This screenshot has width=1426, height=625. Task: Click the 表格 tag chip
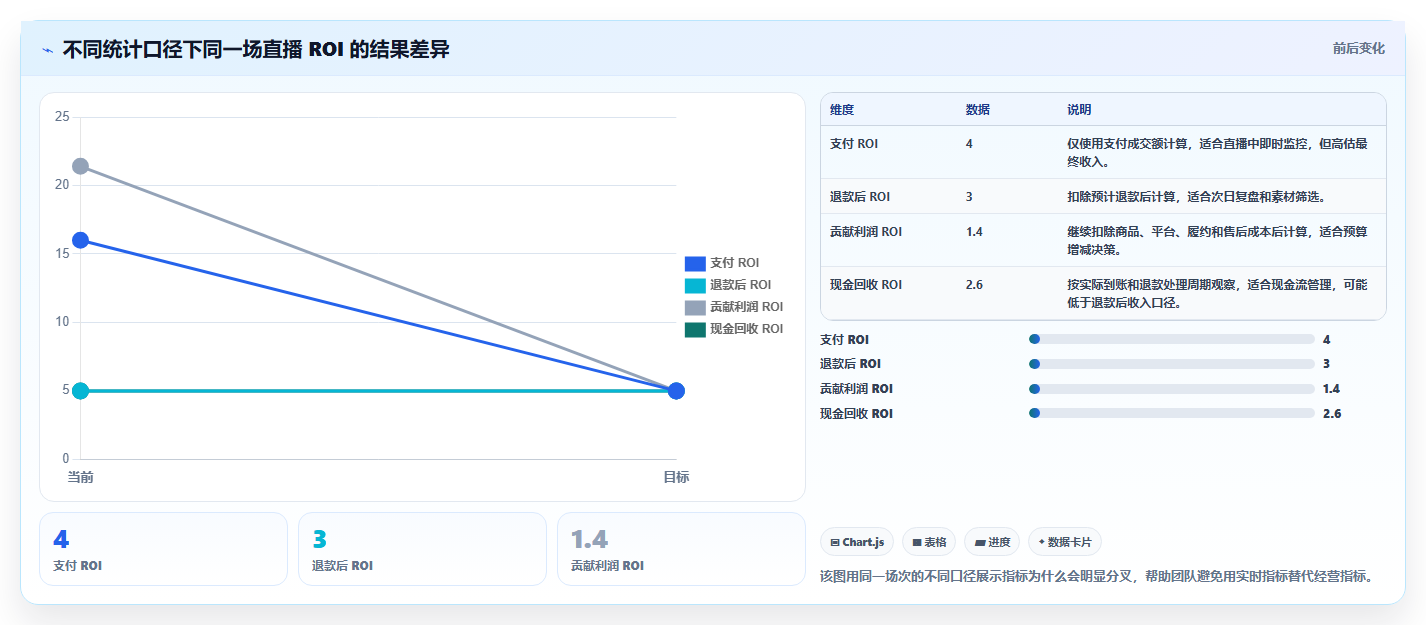click(x=930, y=542)
